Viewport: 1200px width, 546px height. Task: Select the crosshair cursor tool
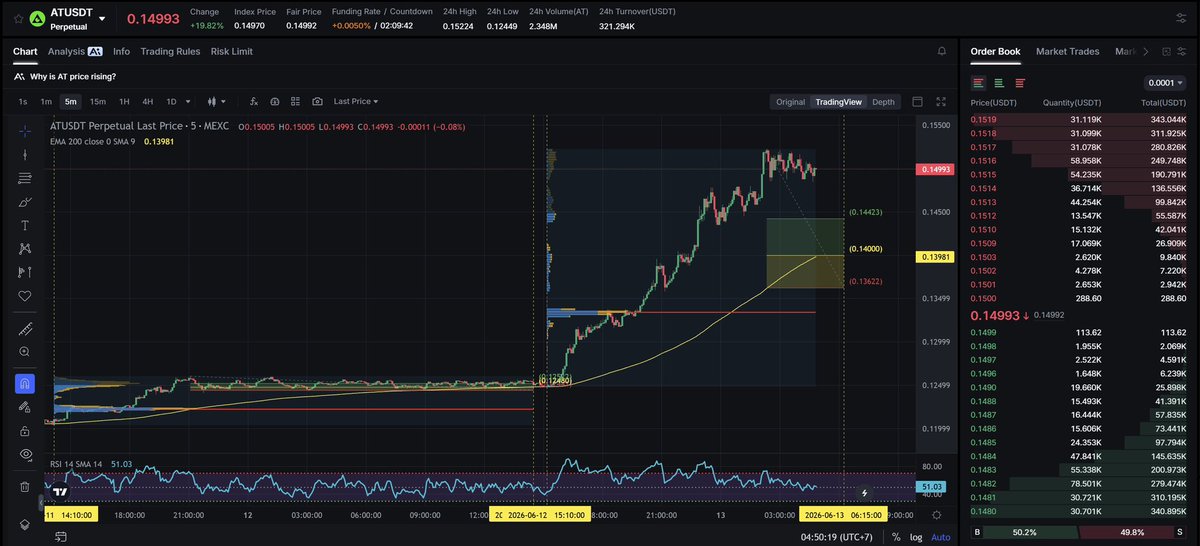pyautogui.click(x=25, y=131)
